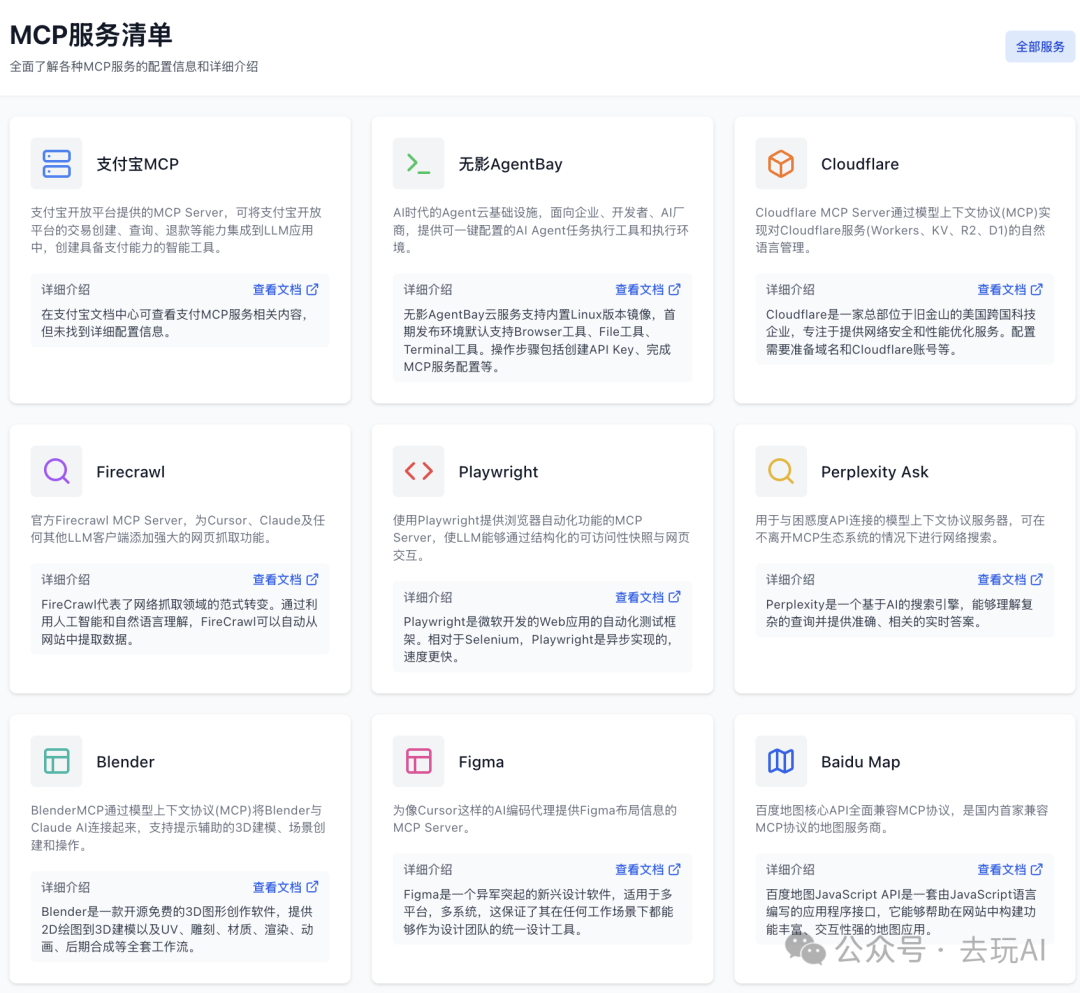Select the Firecrawl card title

(131, 472)
